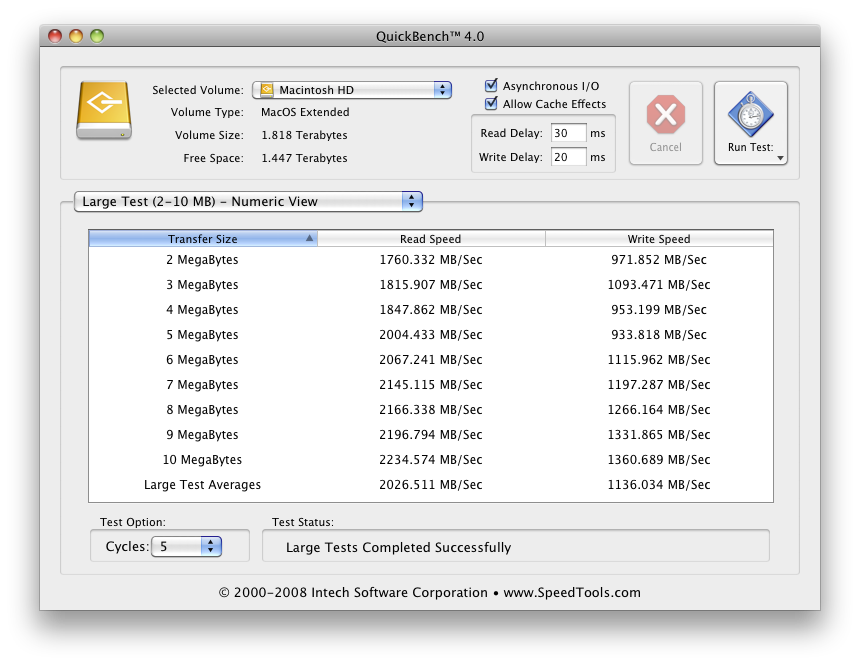Viewport: 860px width, 665px height.
Task: Click the 2234.574 MB/Sec read speed value
Action: coord(431,460)
